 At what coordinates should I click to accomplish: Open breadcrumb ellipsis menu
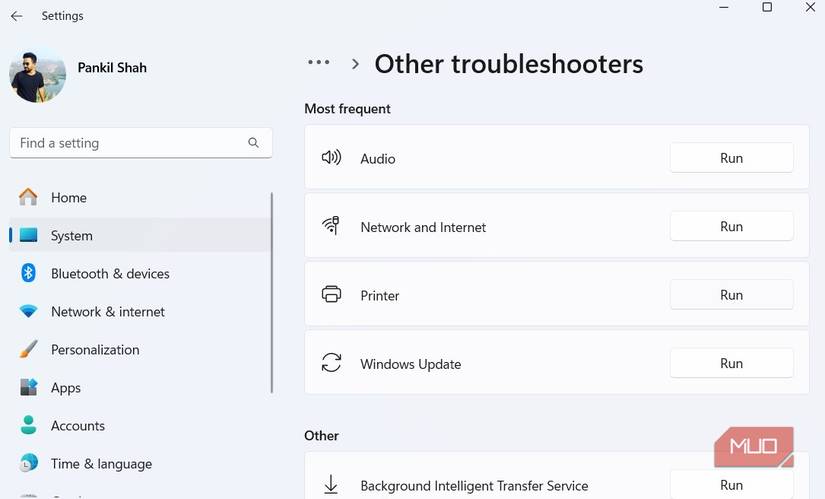tap(318, 63)
